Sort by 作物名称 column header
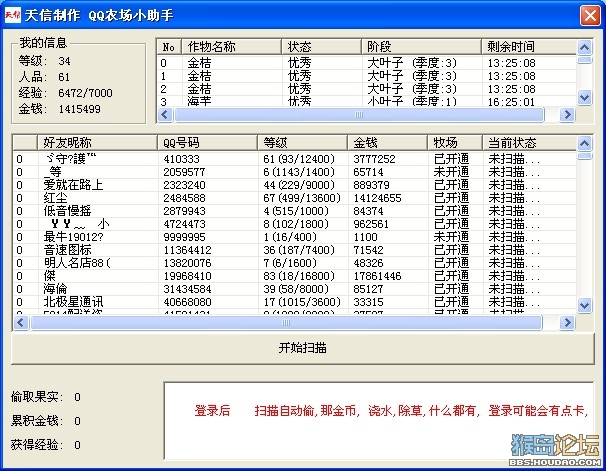 (x=231, y=47)
